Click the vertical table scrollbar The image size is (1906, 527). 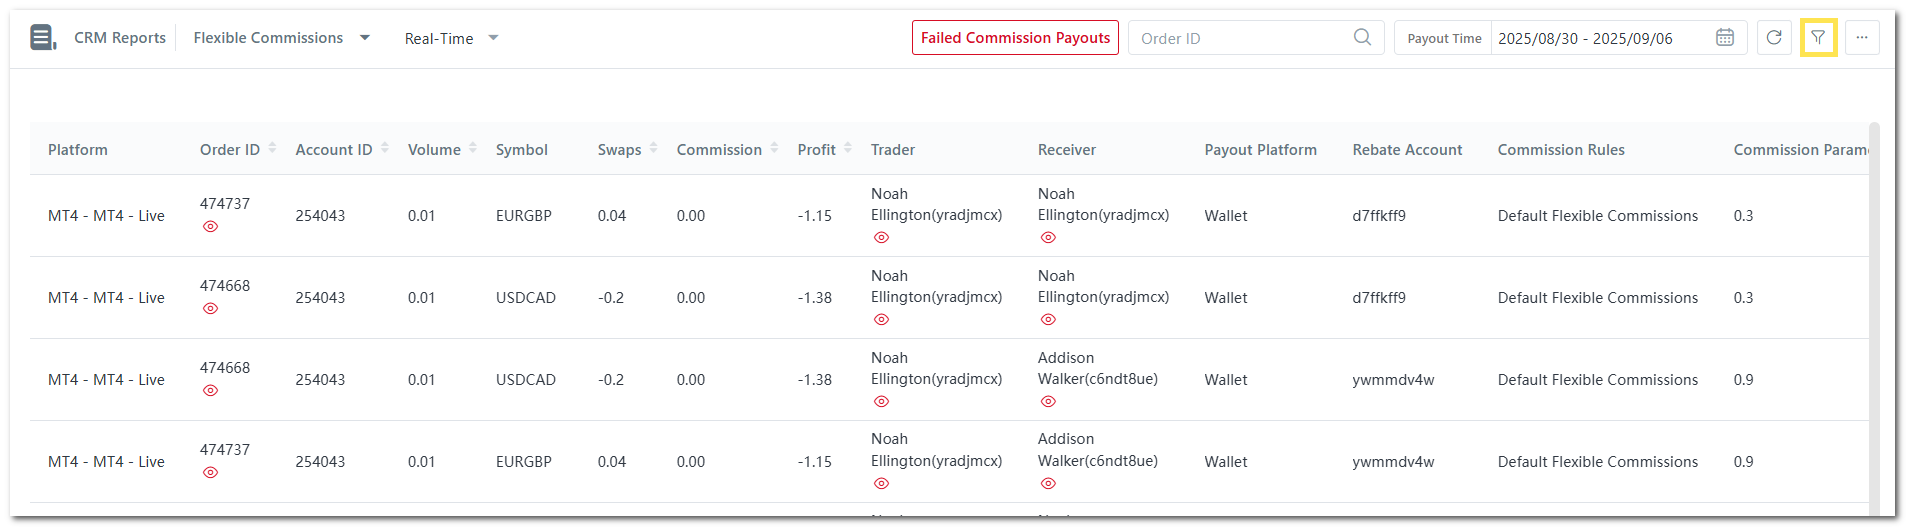pyautogui.click(x=1874, y=300)
